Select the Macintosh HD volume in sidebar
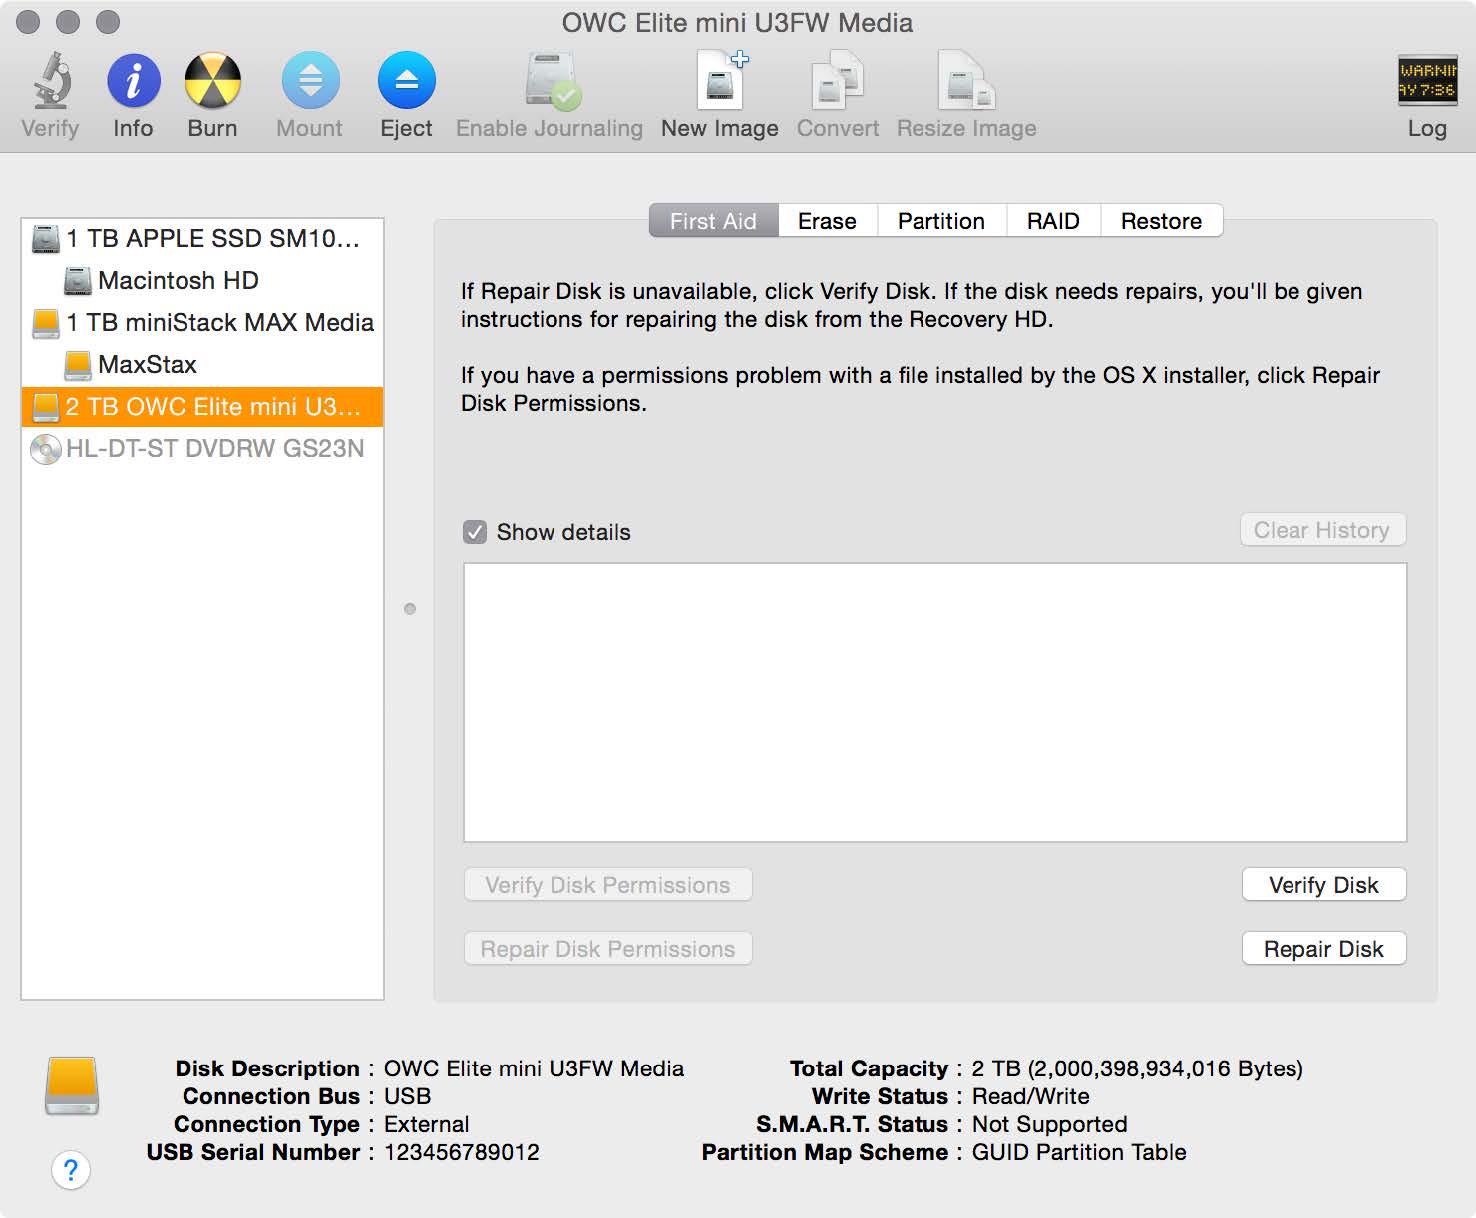Screen dimensions: 1476x1218 [x=172, y=281]
